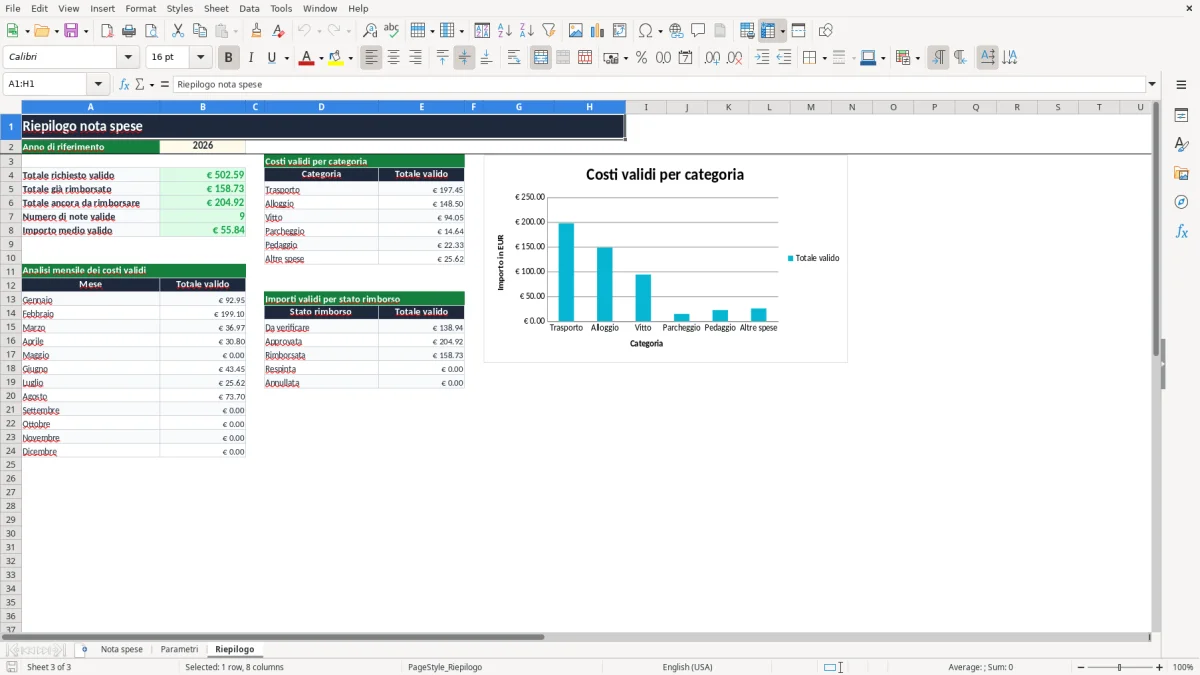Click the Cut scissors icon

click(178, 31)
